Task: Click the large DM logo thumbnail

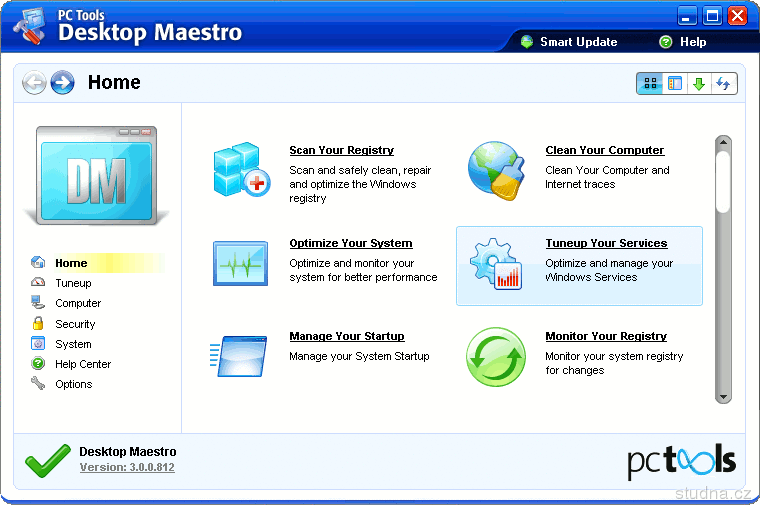Action: coord(96,175)
